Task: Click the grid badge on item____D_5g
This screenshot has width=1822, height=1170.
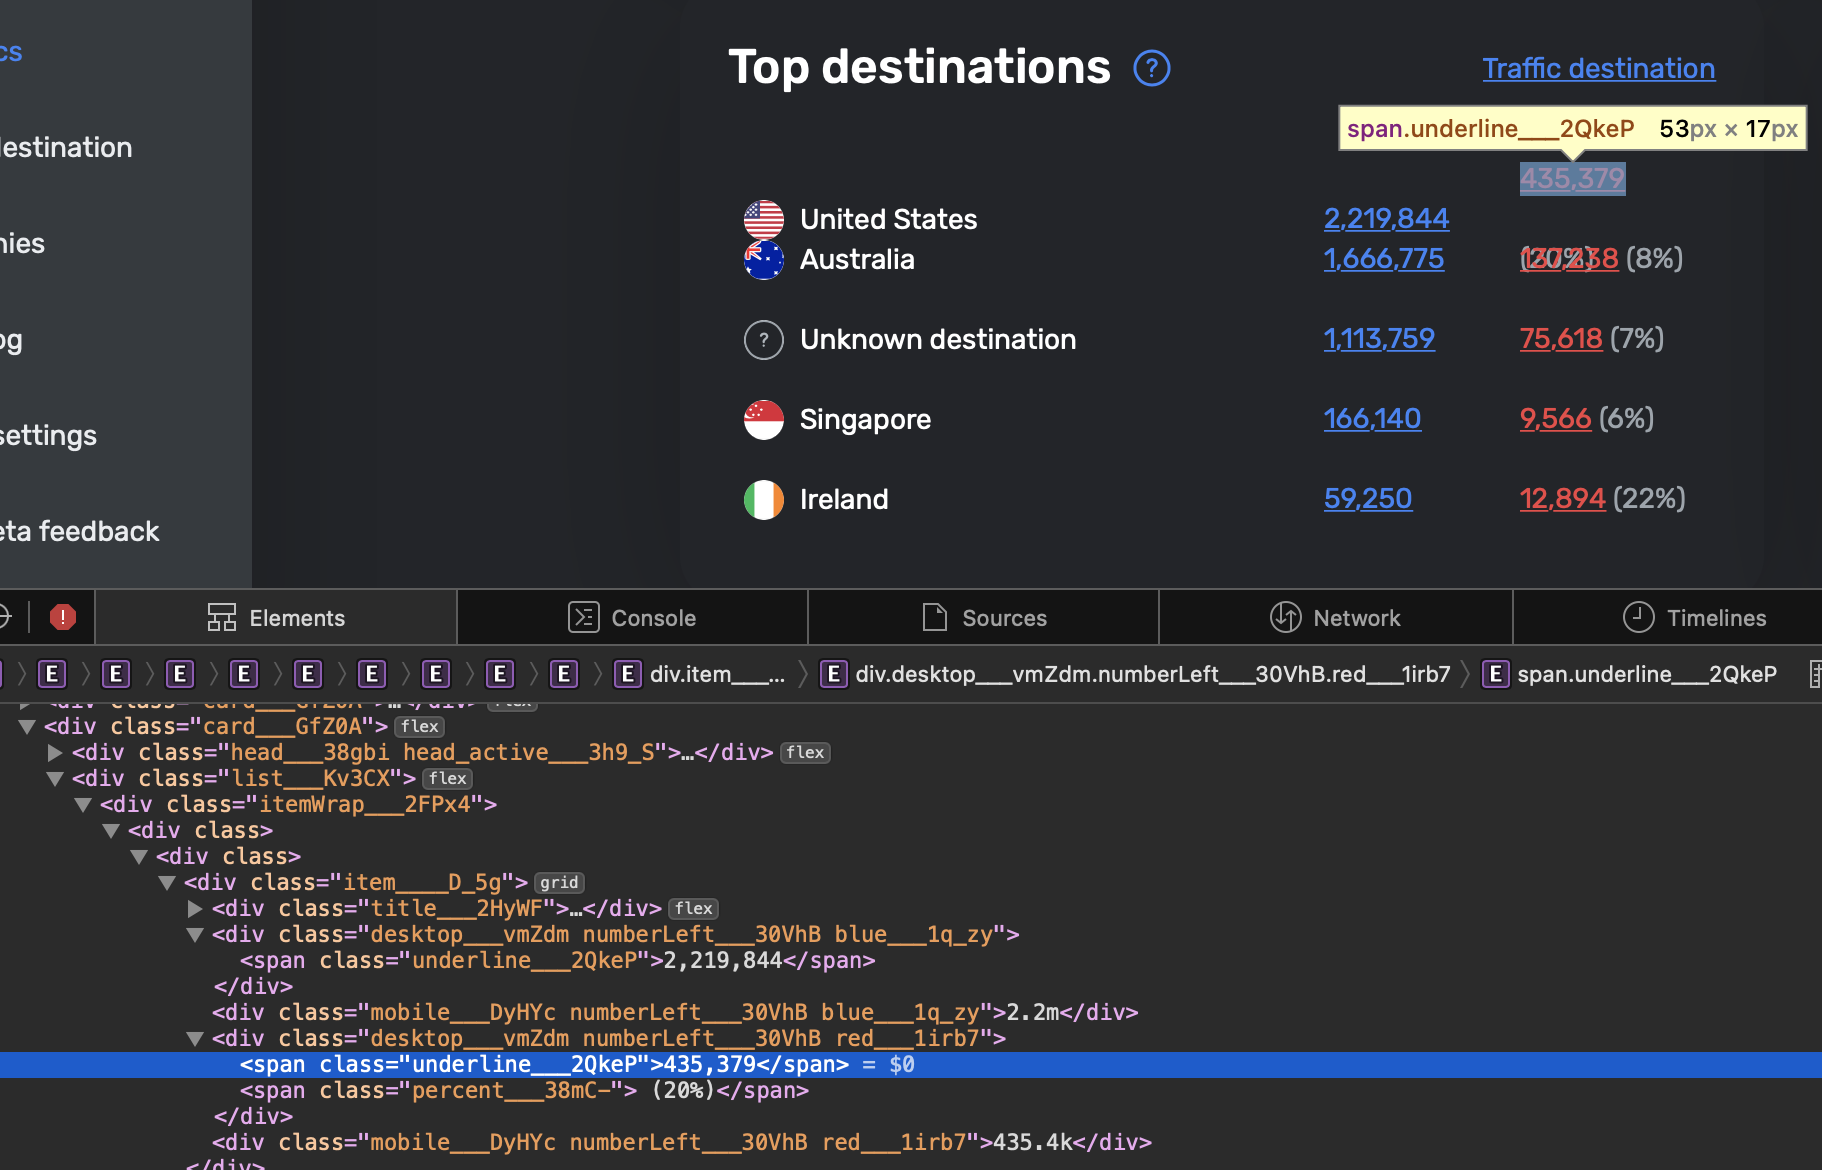Action: click(x=559, y=882)
